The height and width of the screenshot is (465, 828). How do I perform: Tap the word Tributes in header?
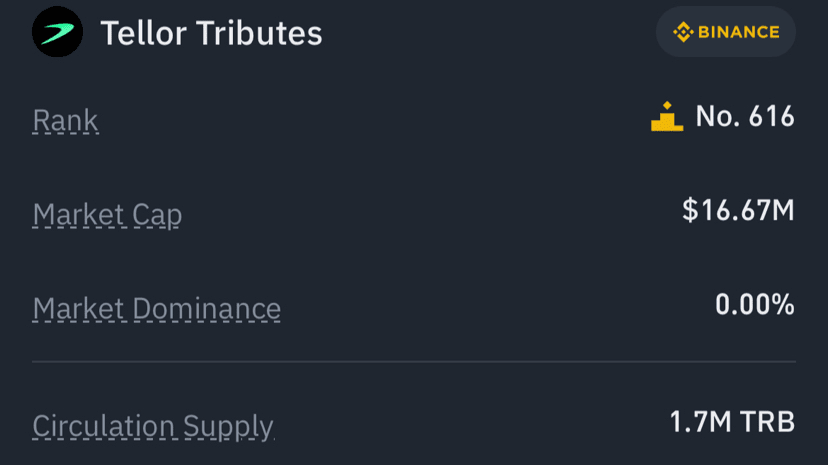pos(260,33)
